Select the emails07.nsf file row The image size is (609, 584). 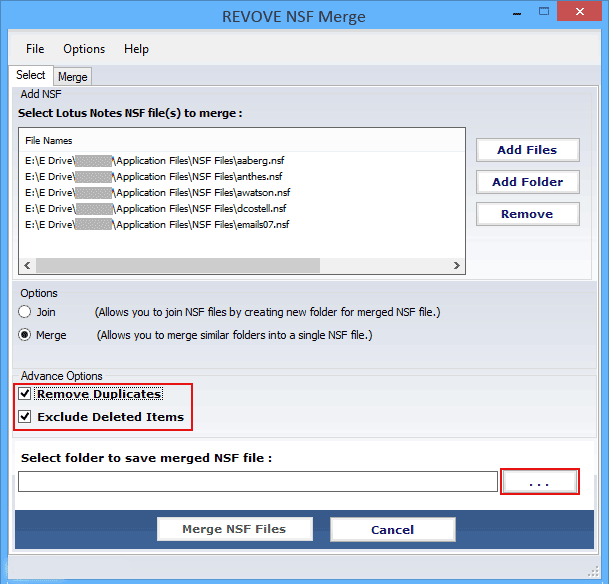[157, 224]
